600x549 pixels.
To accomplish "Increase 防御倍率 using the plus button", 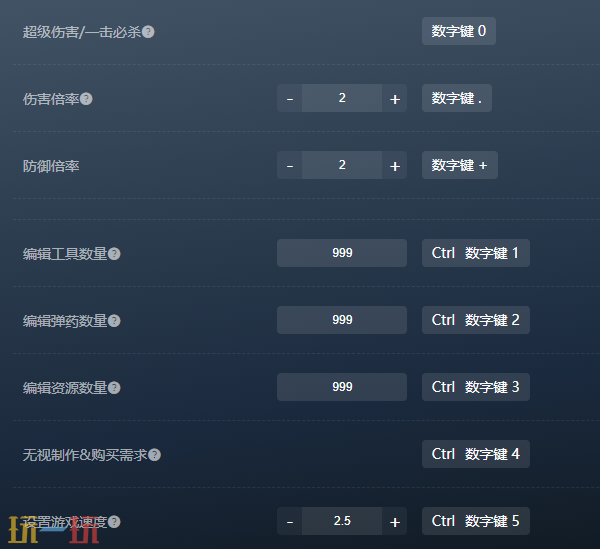I will pyautogui.click(x=395, y=165).
